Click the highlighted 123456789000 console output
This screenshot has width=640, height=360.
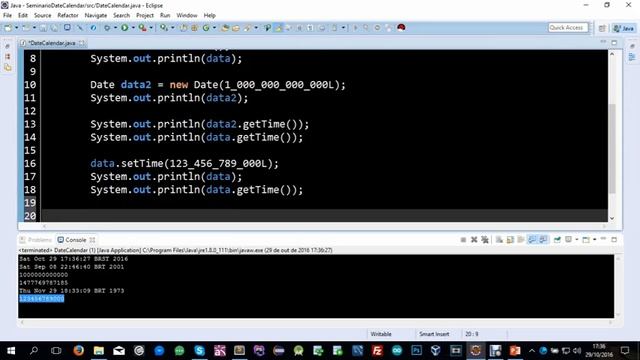[42, 299]
